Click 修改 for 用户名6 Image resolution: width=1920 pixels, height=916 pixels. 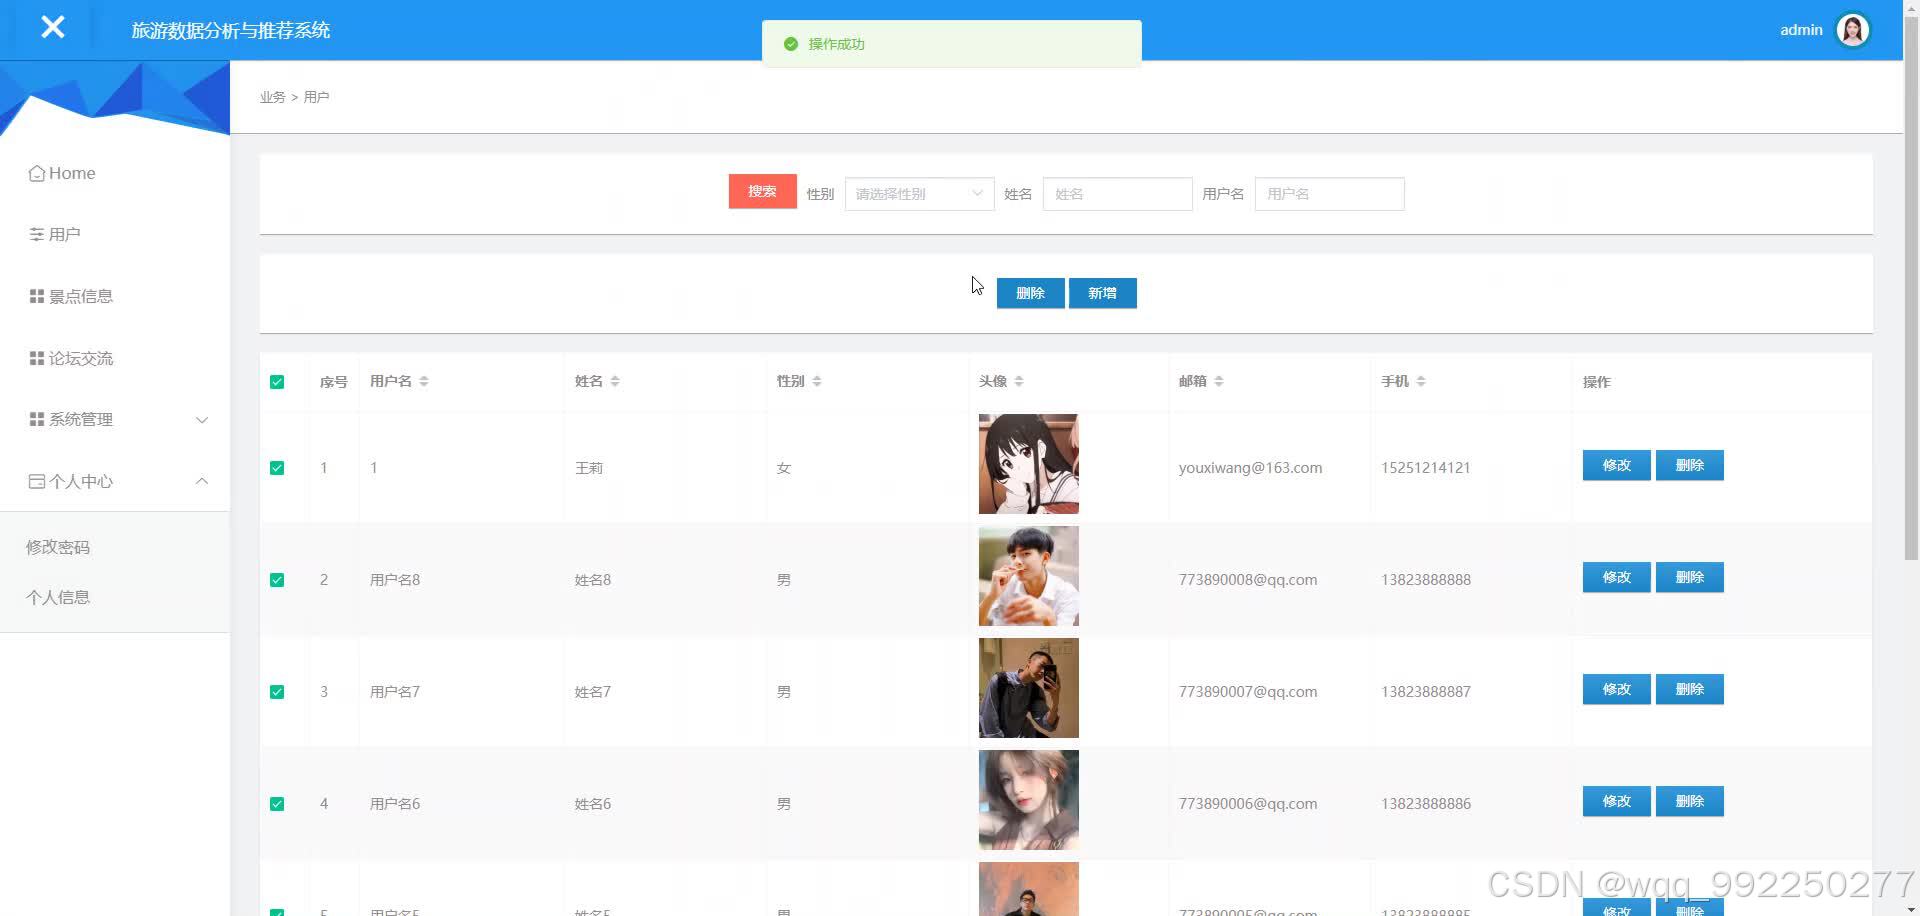pos(1616,801)
